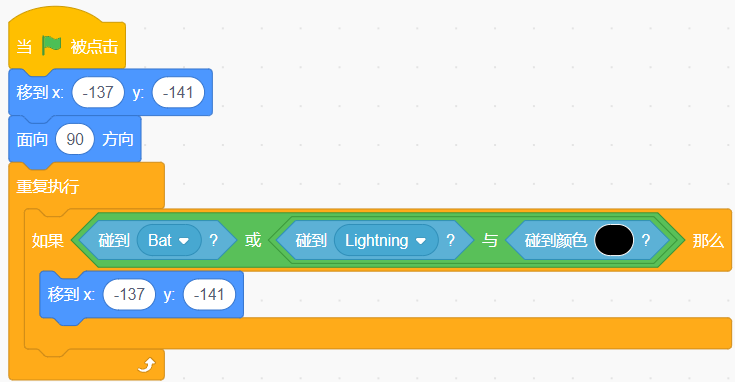
Task: Select the 重复执行 forever block
Action: click(48, 187)
